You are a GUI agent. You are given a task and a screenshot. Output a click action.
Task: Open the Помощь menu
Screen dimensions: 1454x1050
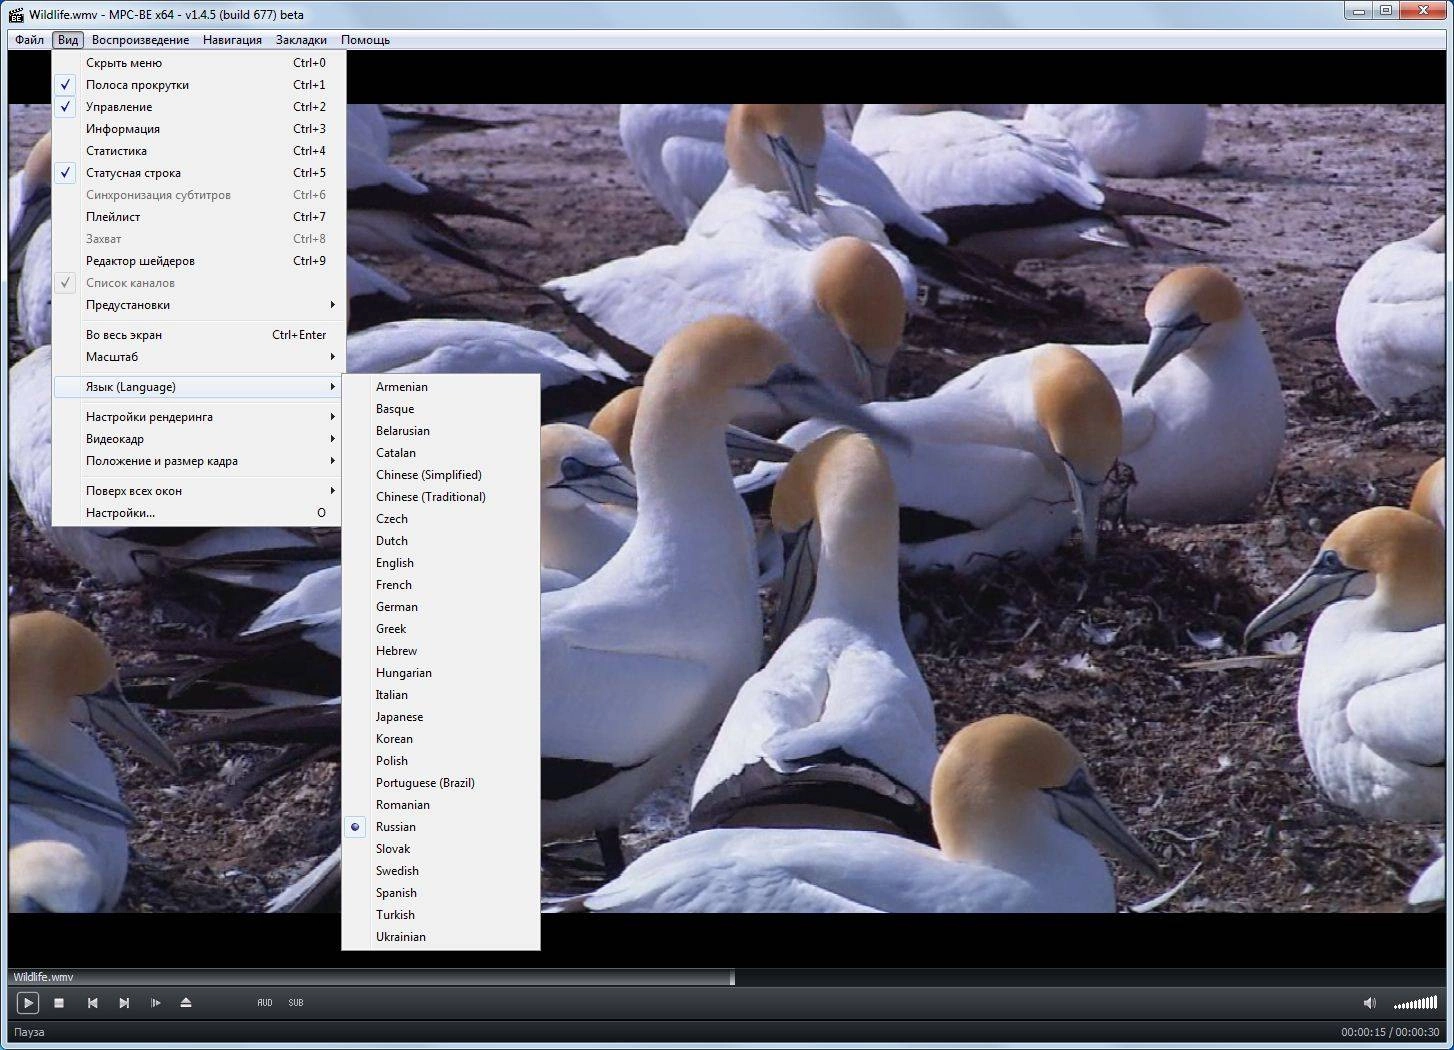pos(365,40)
